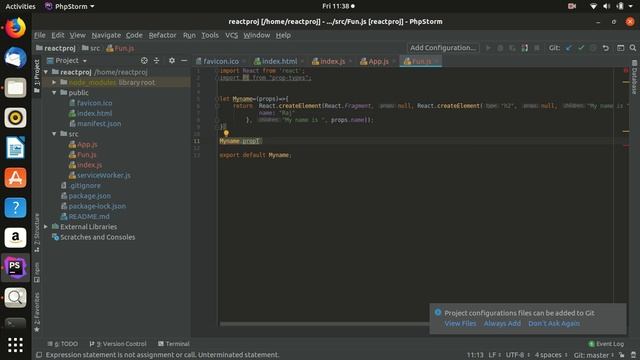The width and height of the screenshot is (640, 360).
Task: Hide the Project panel with minus icon
Action: tap(184, 60)
